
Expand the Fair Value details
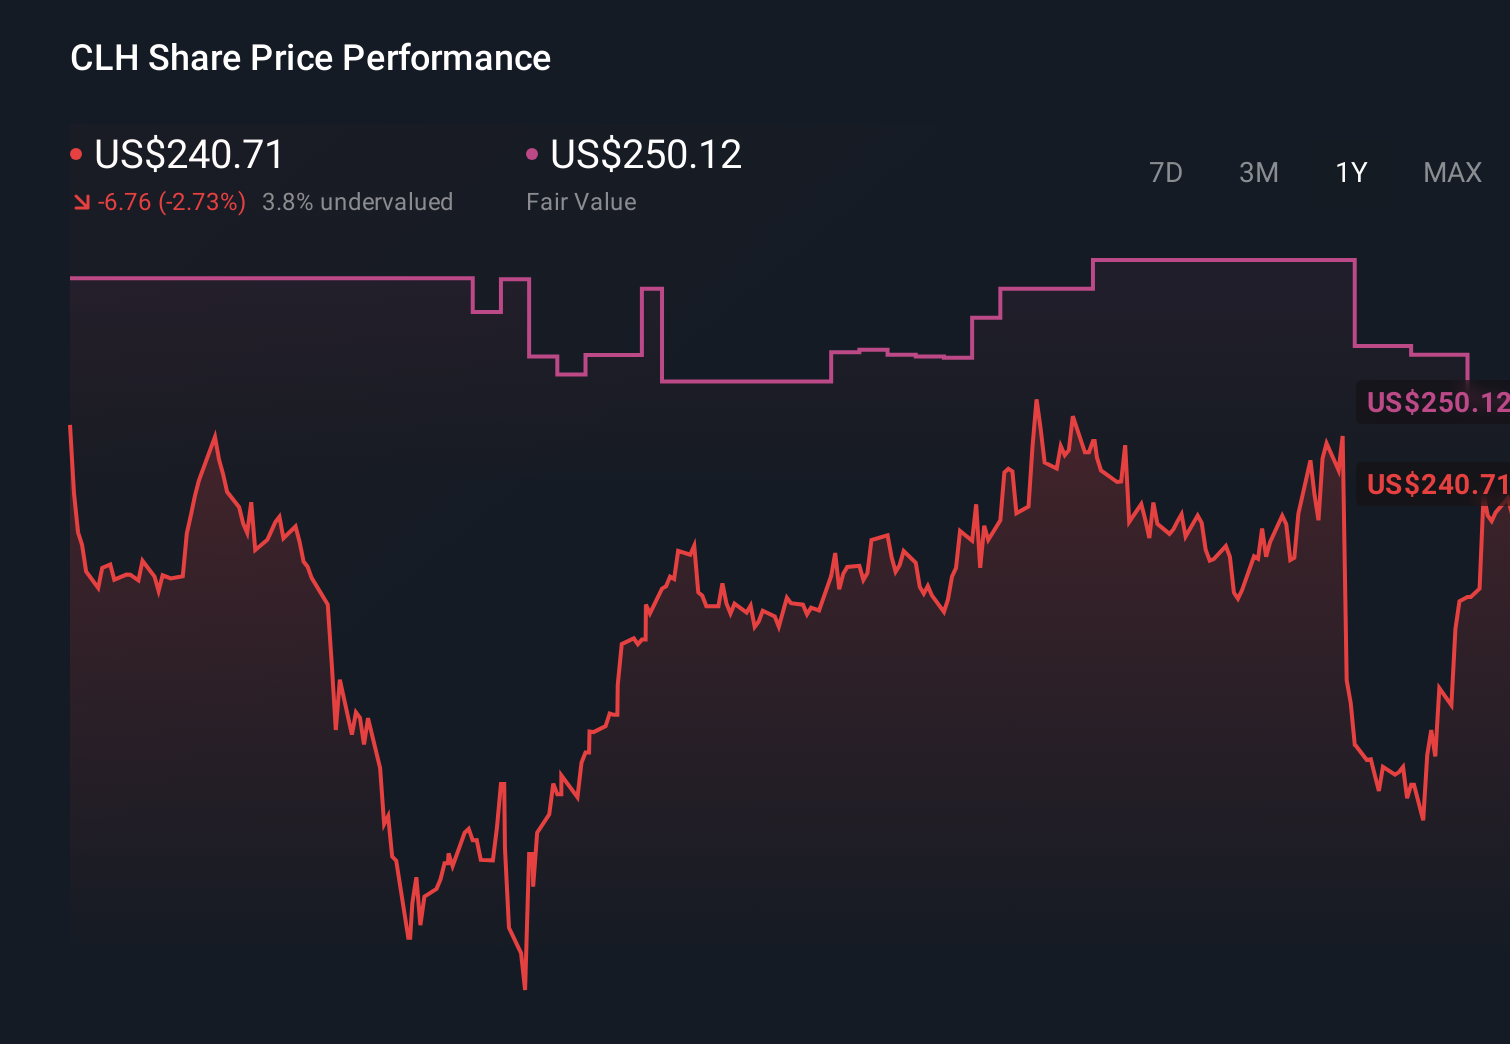581,201
